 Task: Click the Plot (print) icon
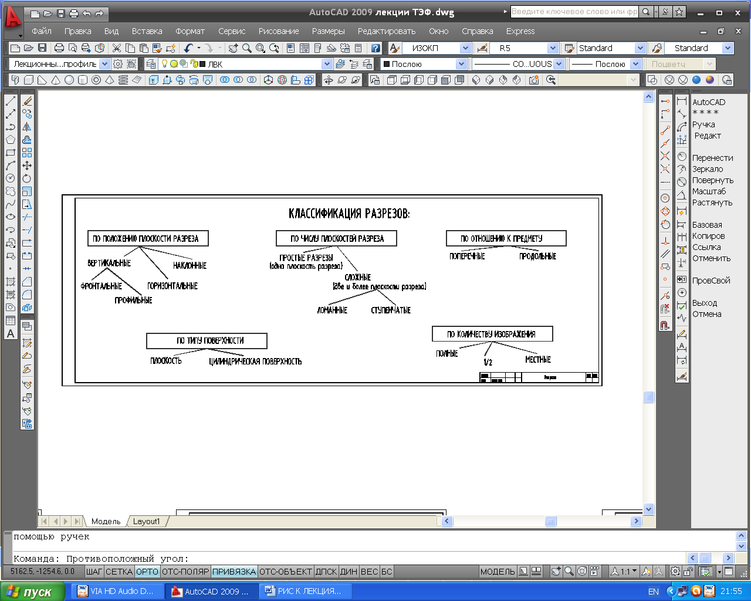[59, 48]
